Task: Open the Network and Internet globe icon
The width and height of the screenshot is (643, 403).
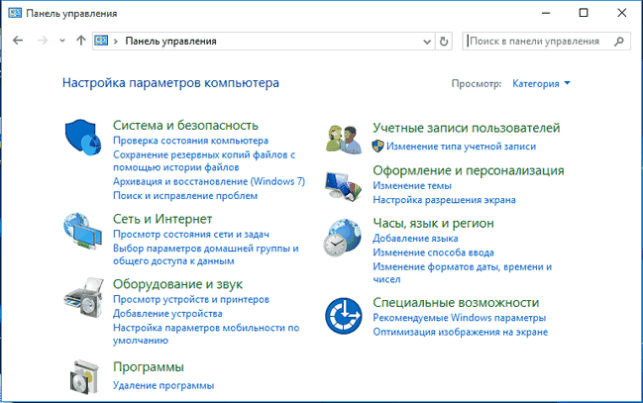Action: point(82,231)
